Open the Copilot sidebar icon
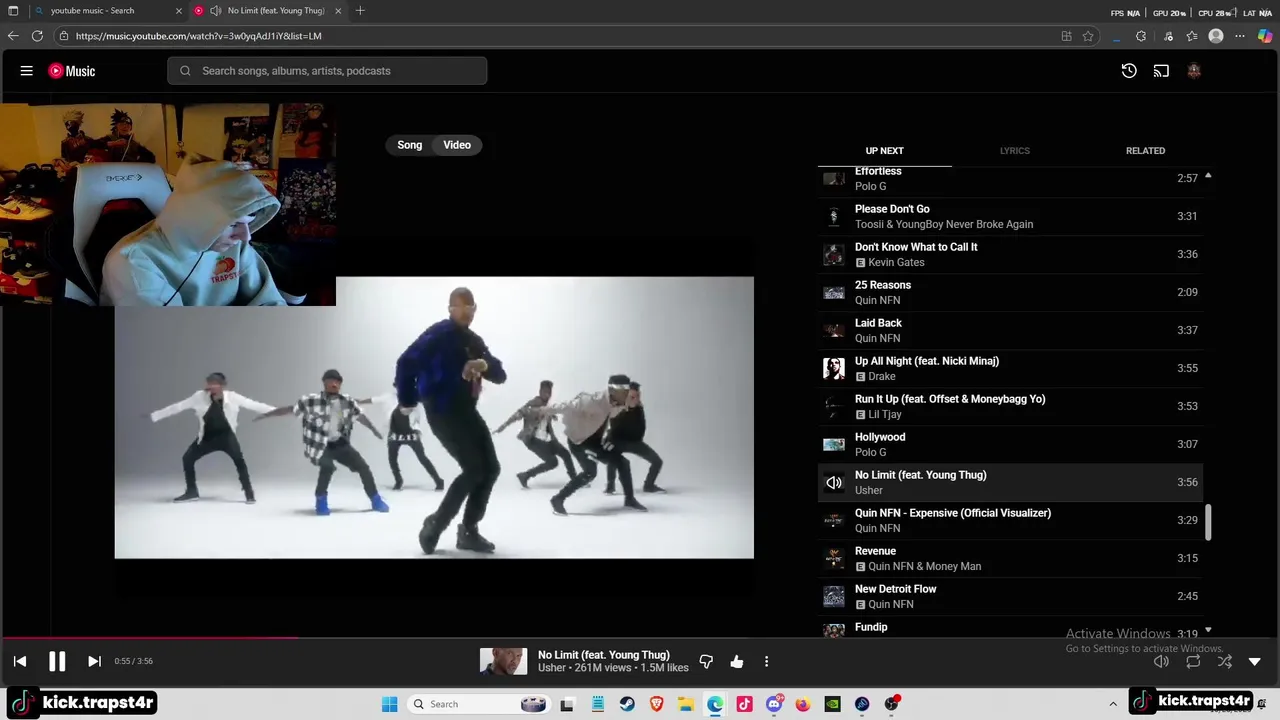The height and width of the screenshot is (720, 1280). (1265, 36)
